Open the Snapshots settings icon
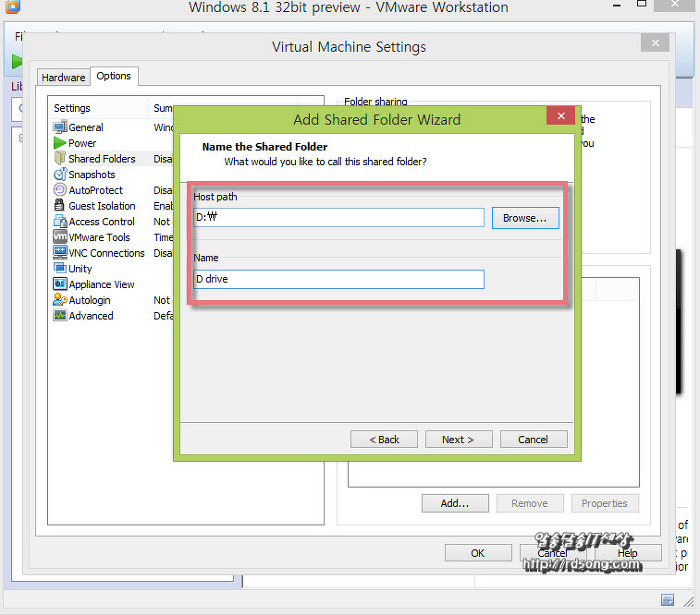Viewport: 700px width, 615px height. coord(60,175)
